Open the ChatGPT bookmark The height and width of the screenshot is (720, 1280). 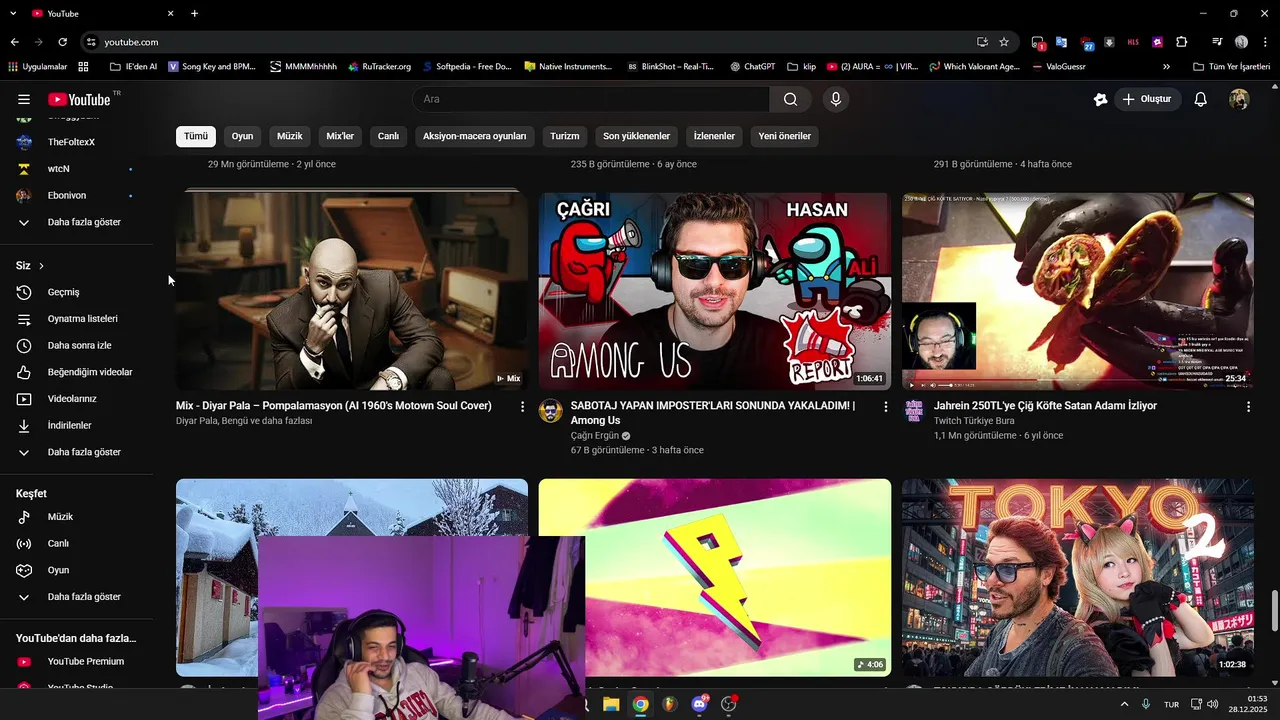[752, 67]
